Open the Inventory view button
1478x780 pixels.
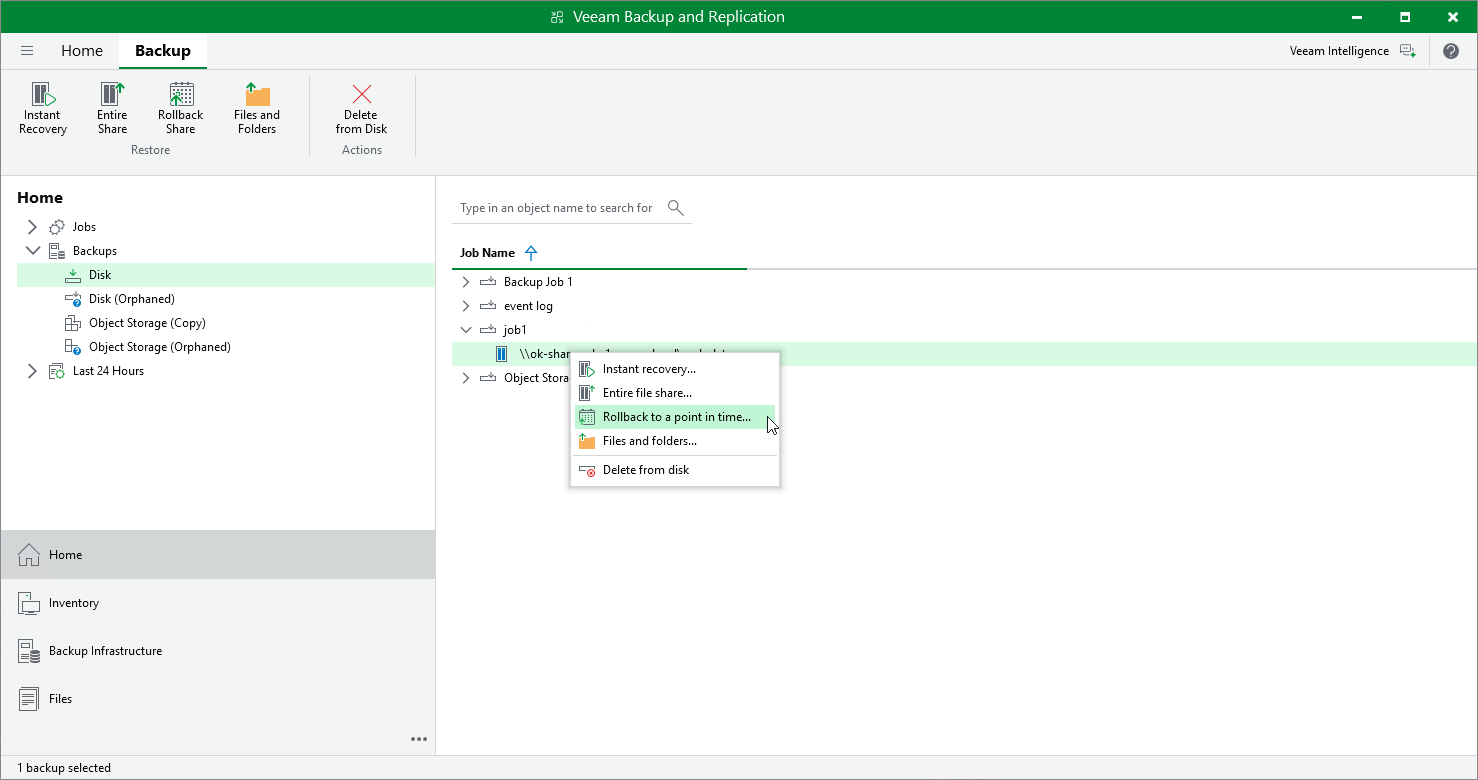click(218, 603)
